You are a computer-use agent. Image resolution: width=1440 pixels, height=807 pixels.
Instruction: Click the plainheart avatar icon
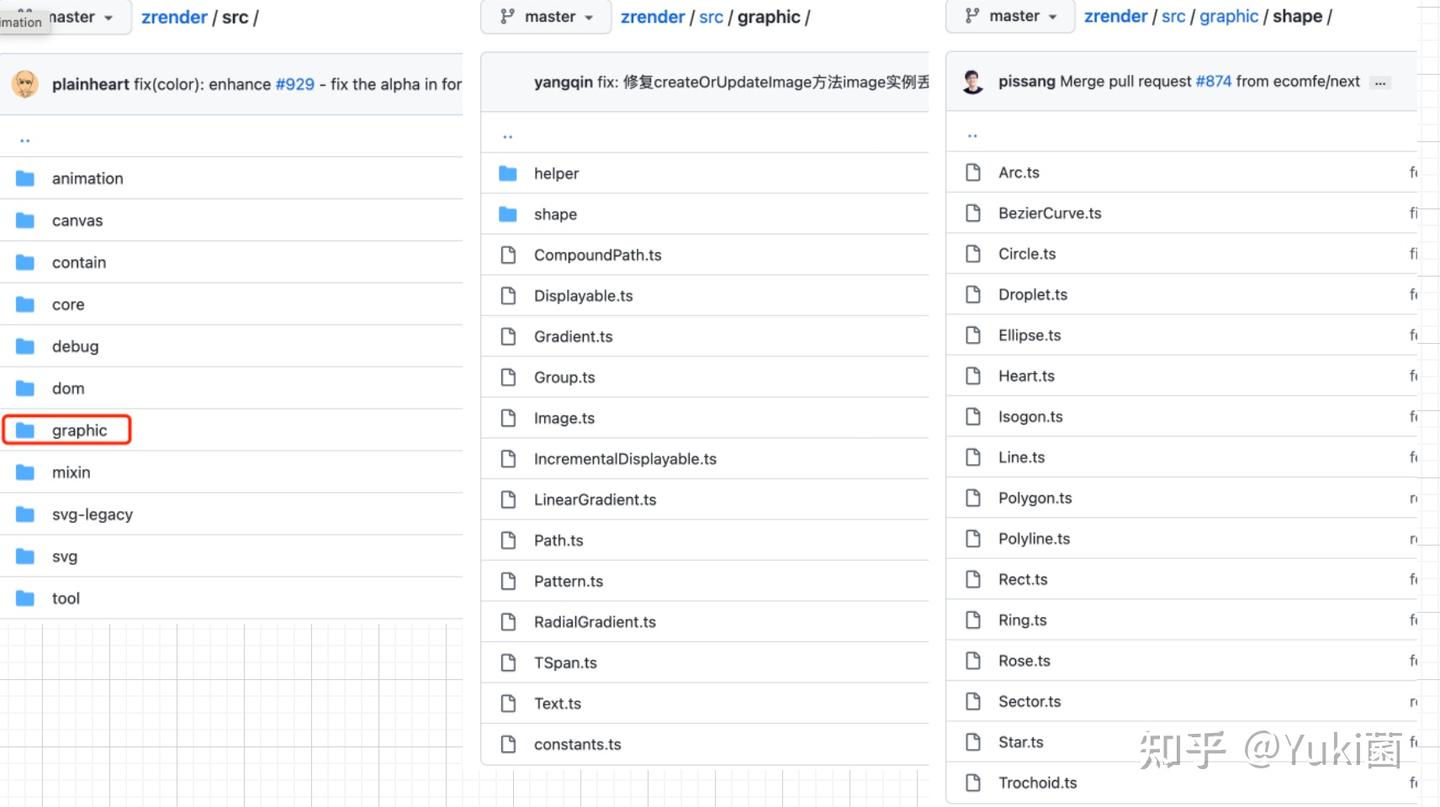click(x=25, y=84)
